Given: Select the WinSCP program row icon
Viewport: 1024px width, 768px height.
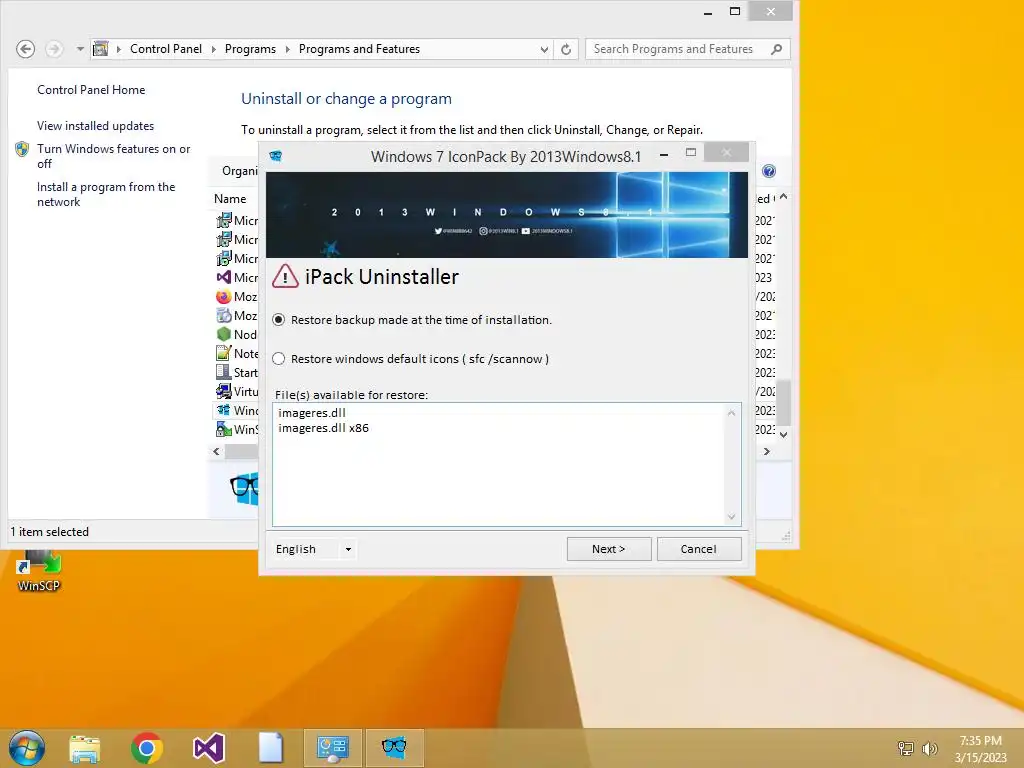Looking at the screenshot, I should pyautogui.click(x=223, y=429).
